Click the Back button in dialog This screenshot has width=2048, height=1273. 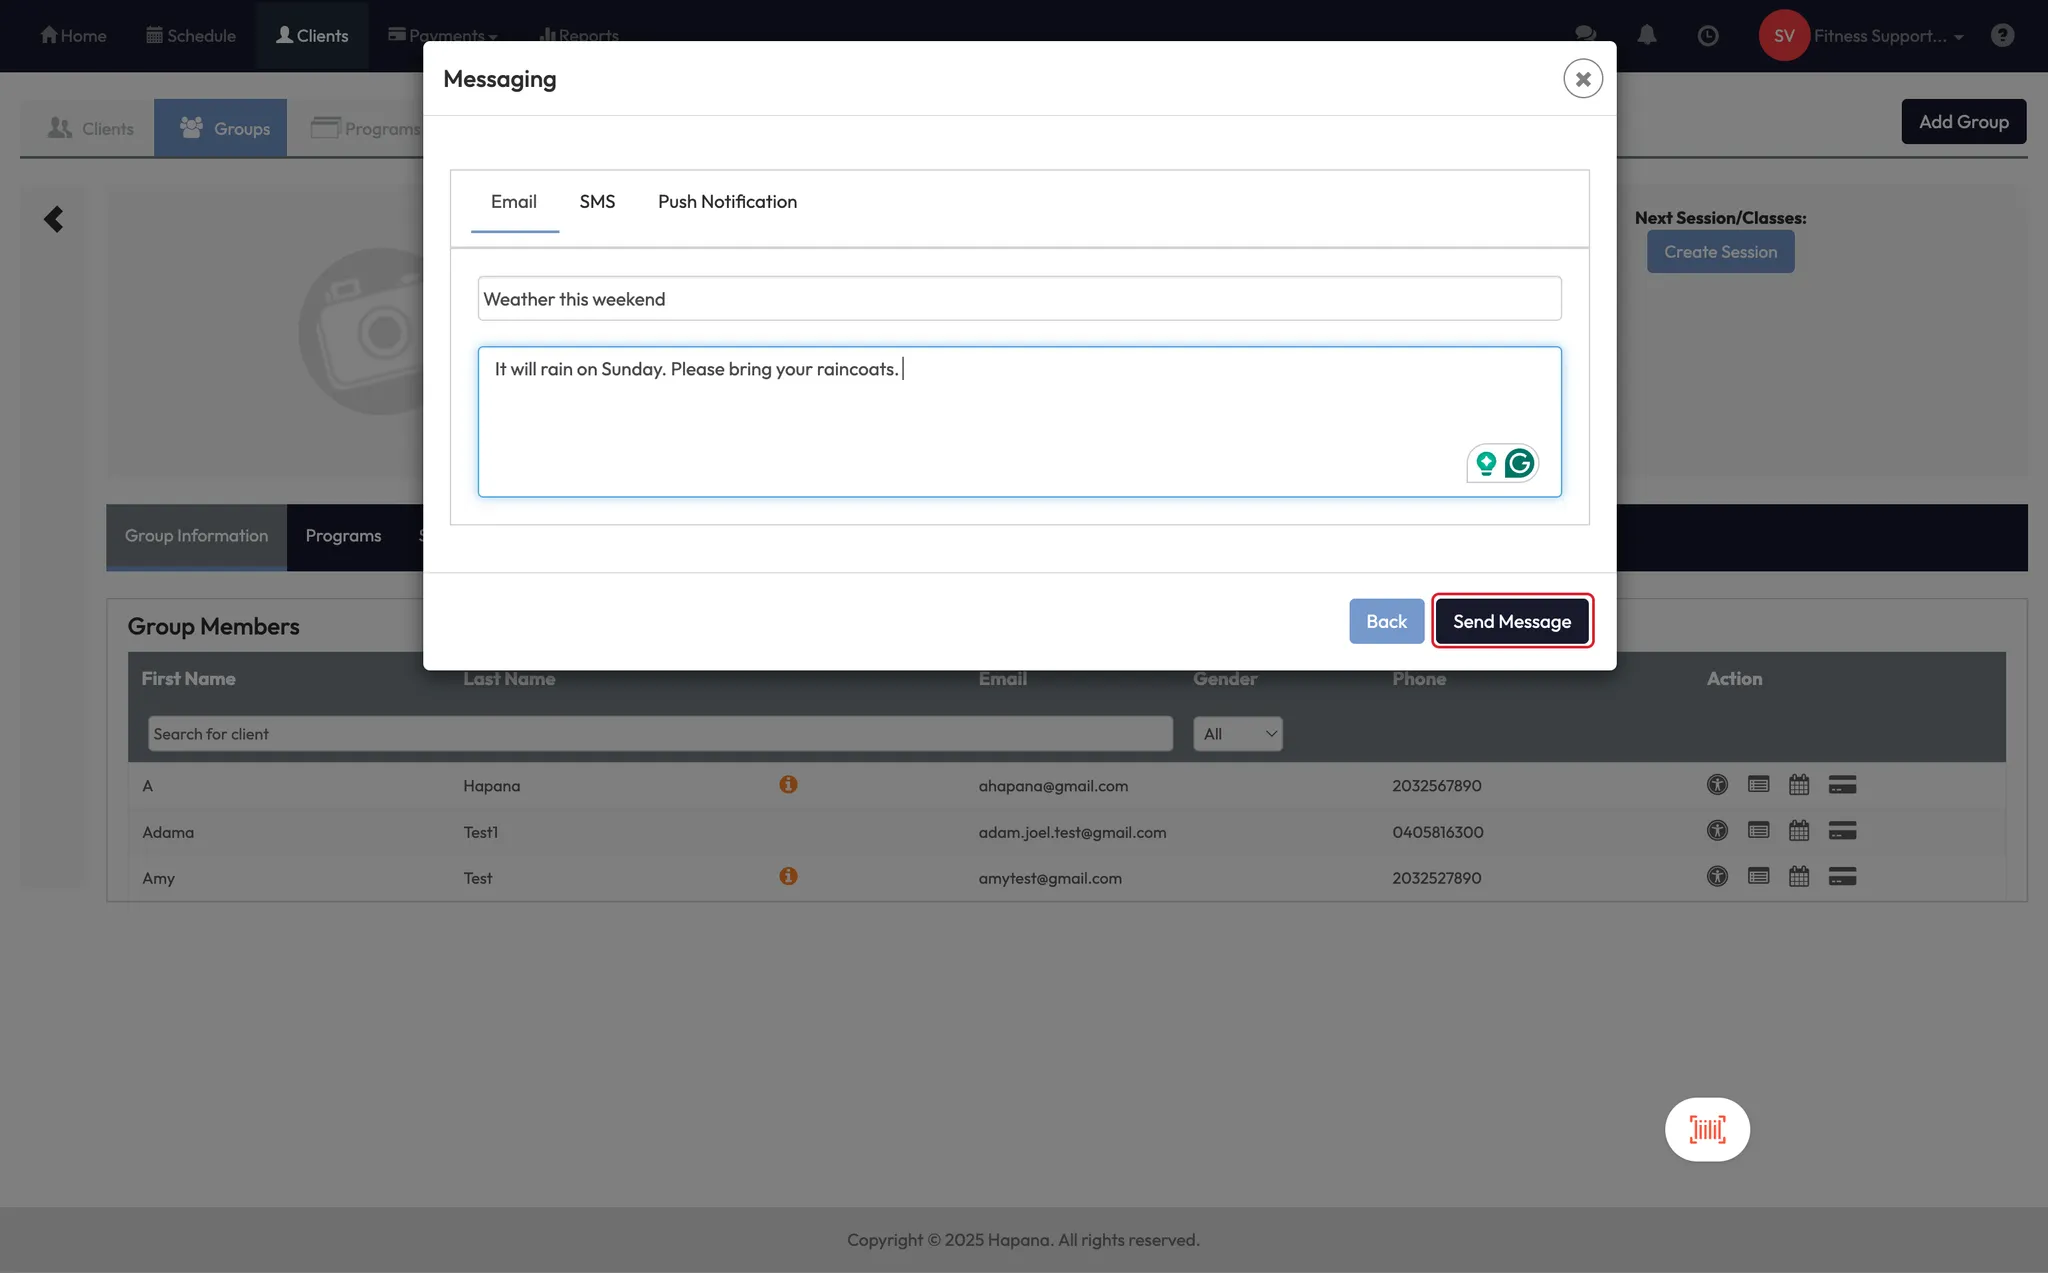click(x=1386, y=621)
